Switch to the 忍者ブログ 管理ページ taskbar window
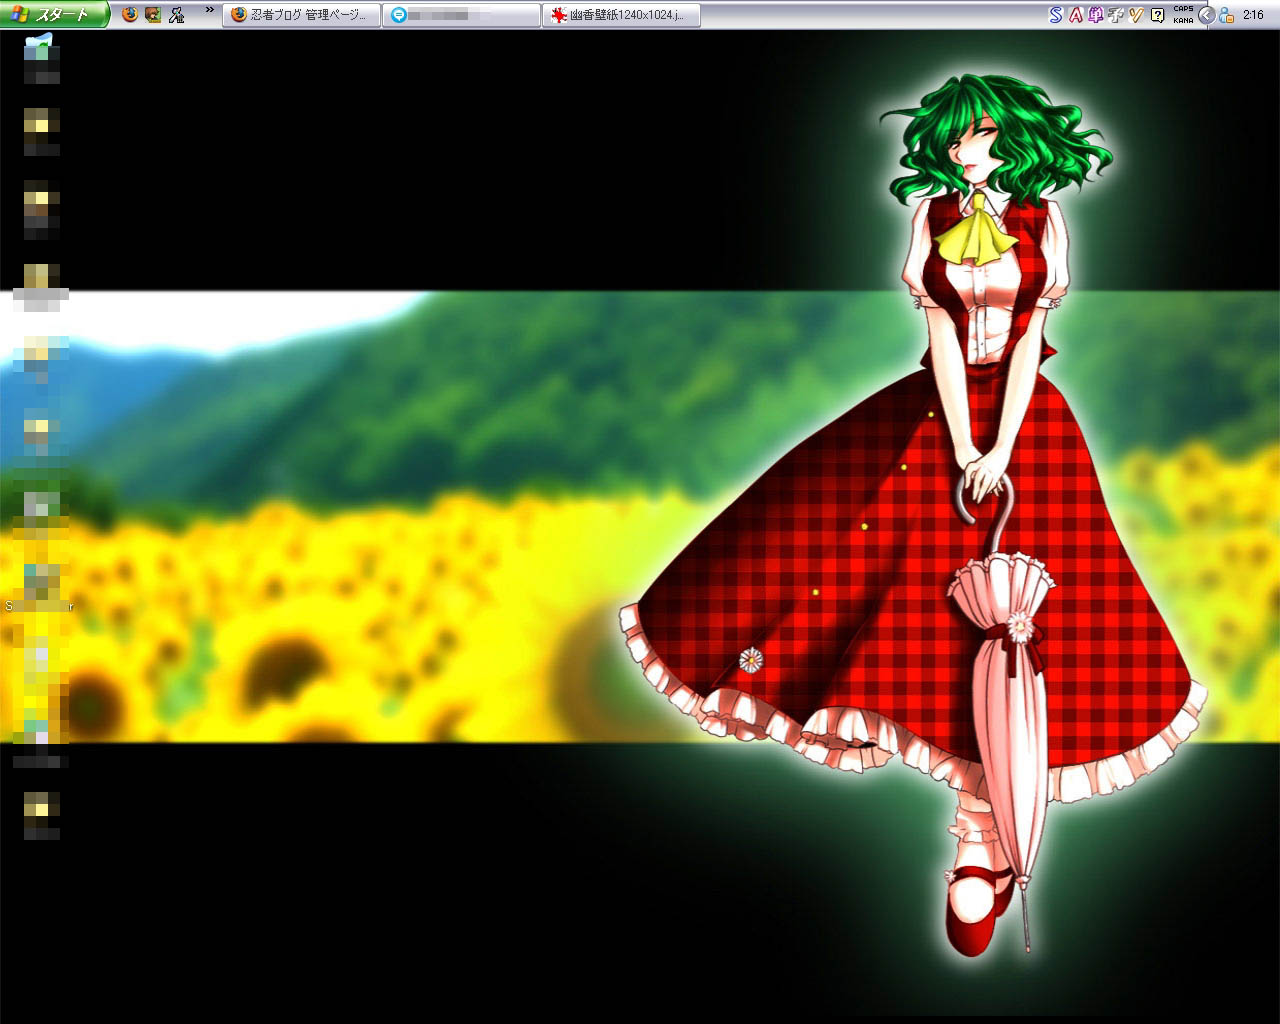The image size is (1280, 1024). [301, 15]
